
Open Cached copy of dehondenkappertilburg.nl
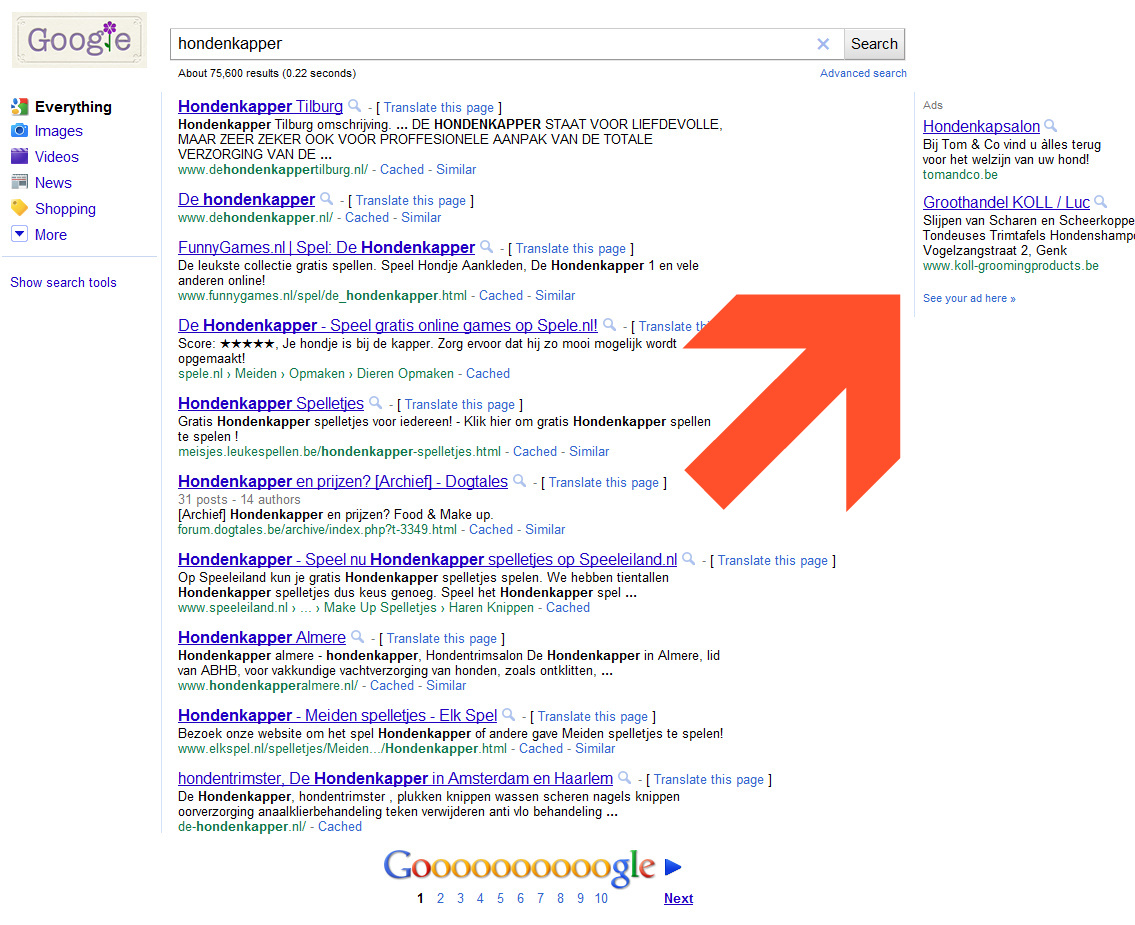[x=402, y=169]
